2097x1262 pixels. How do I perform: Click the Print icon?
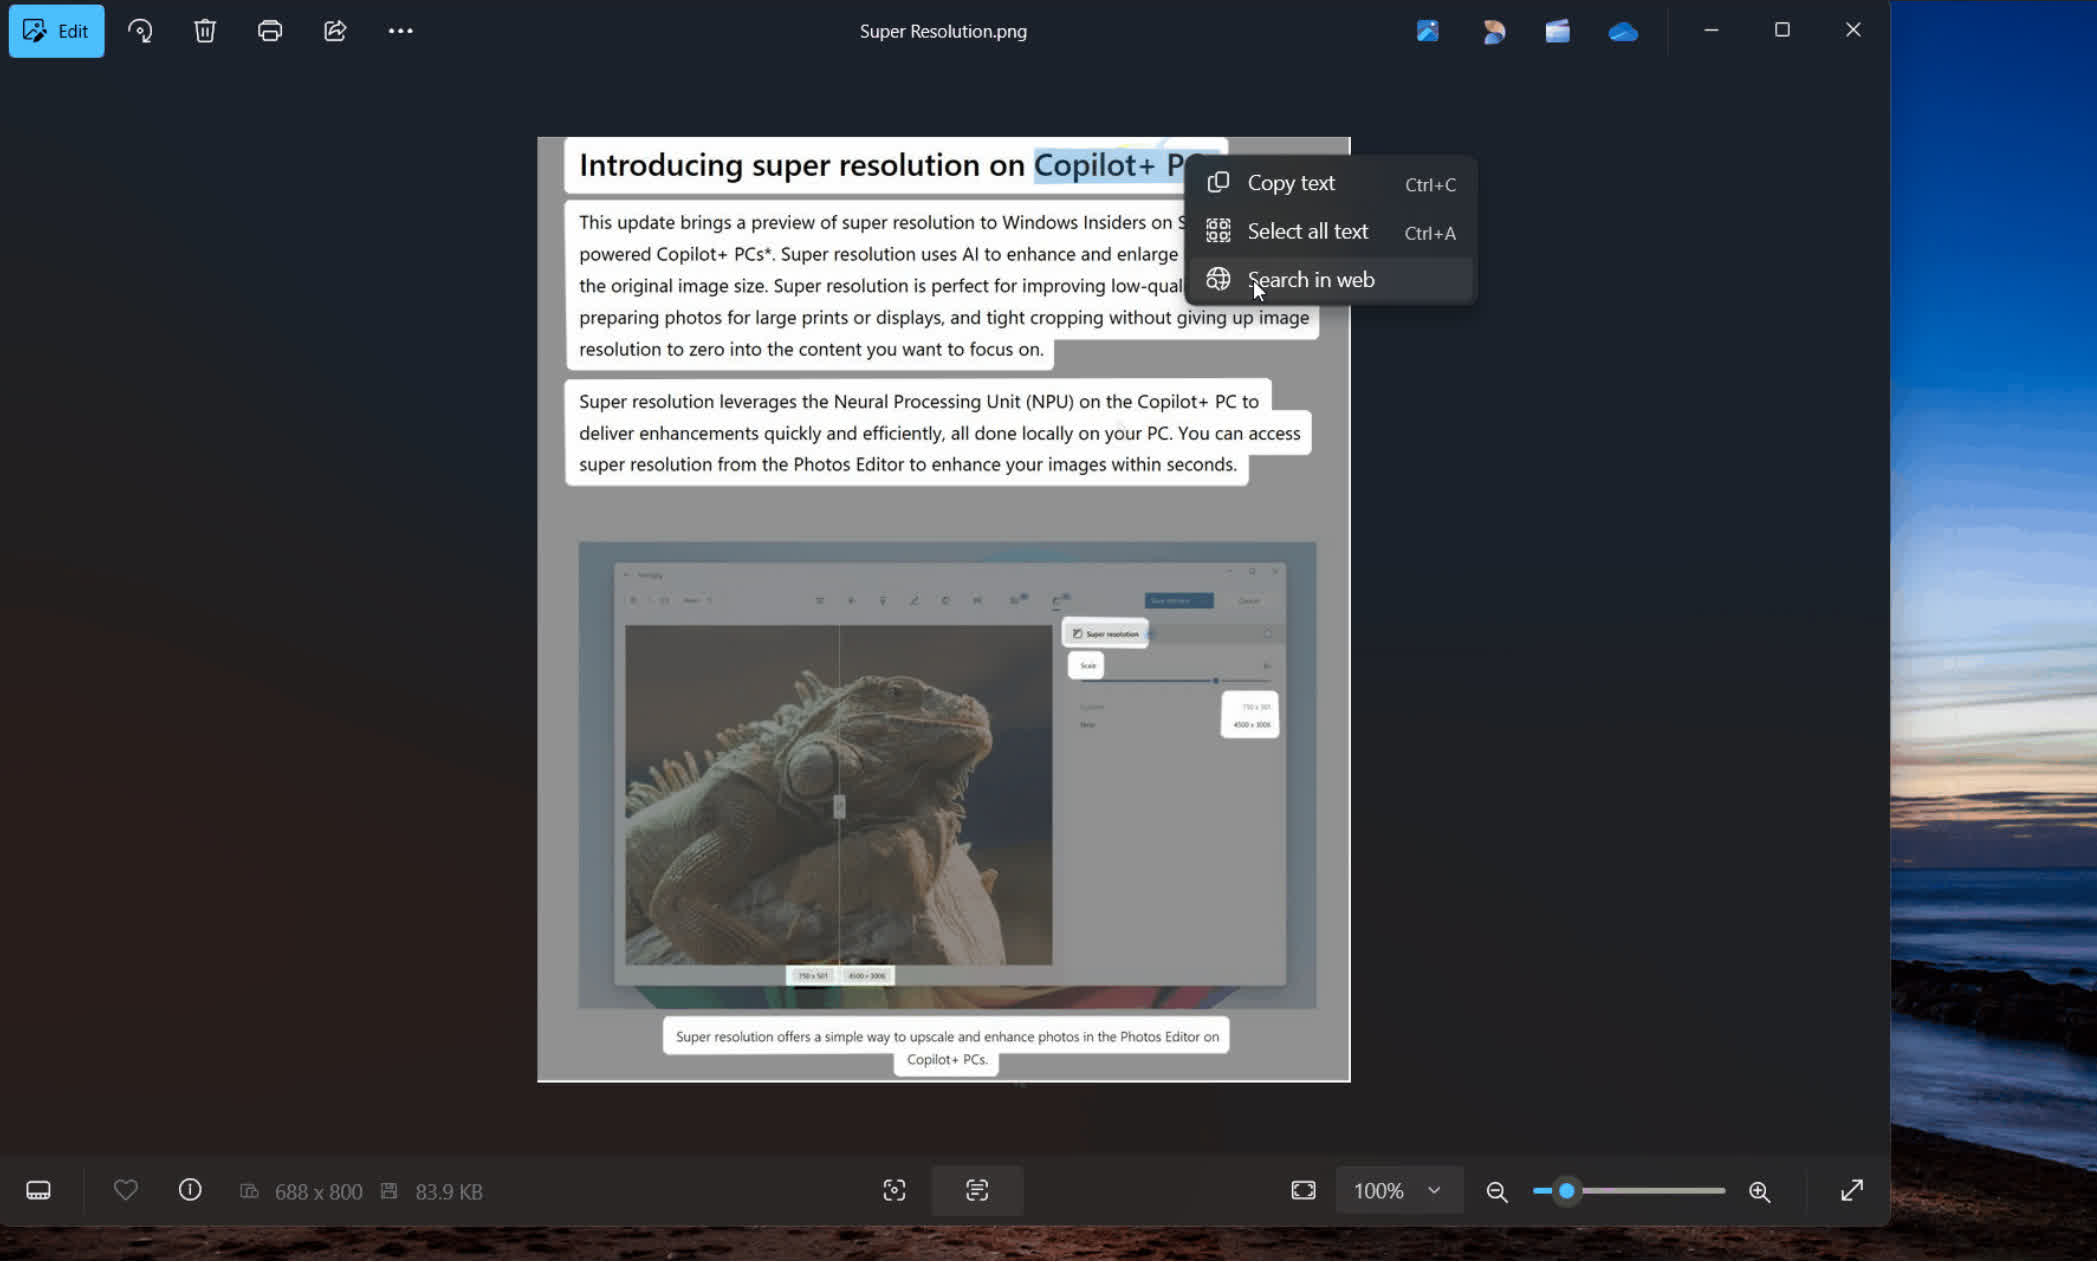coord(270,31)
